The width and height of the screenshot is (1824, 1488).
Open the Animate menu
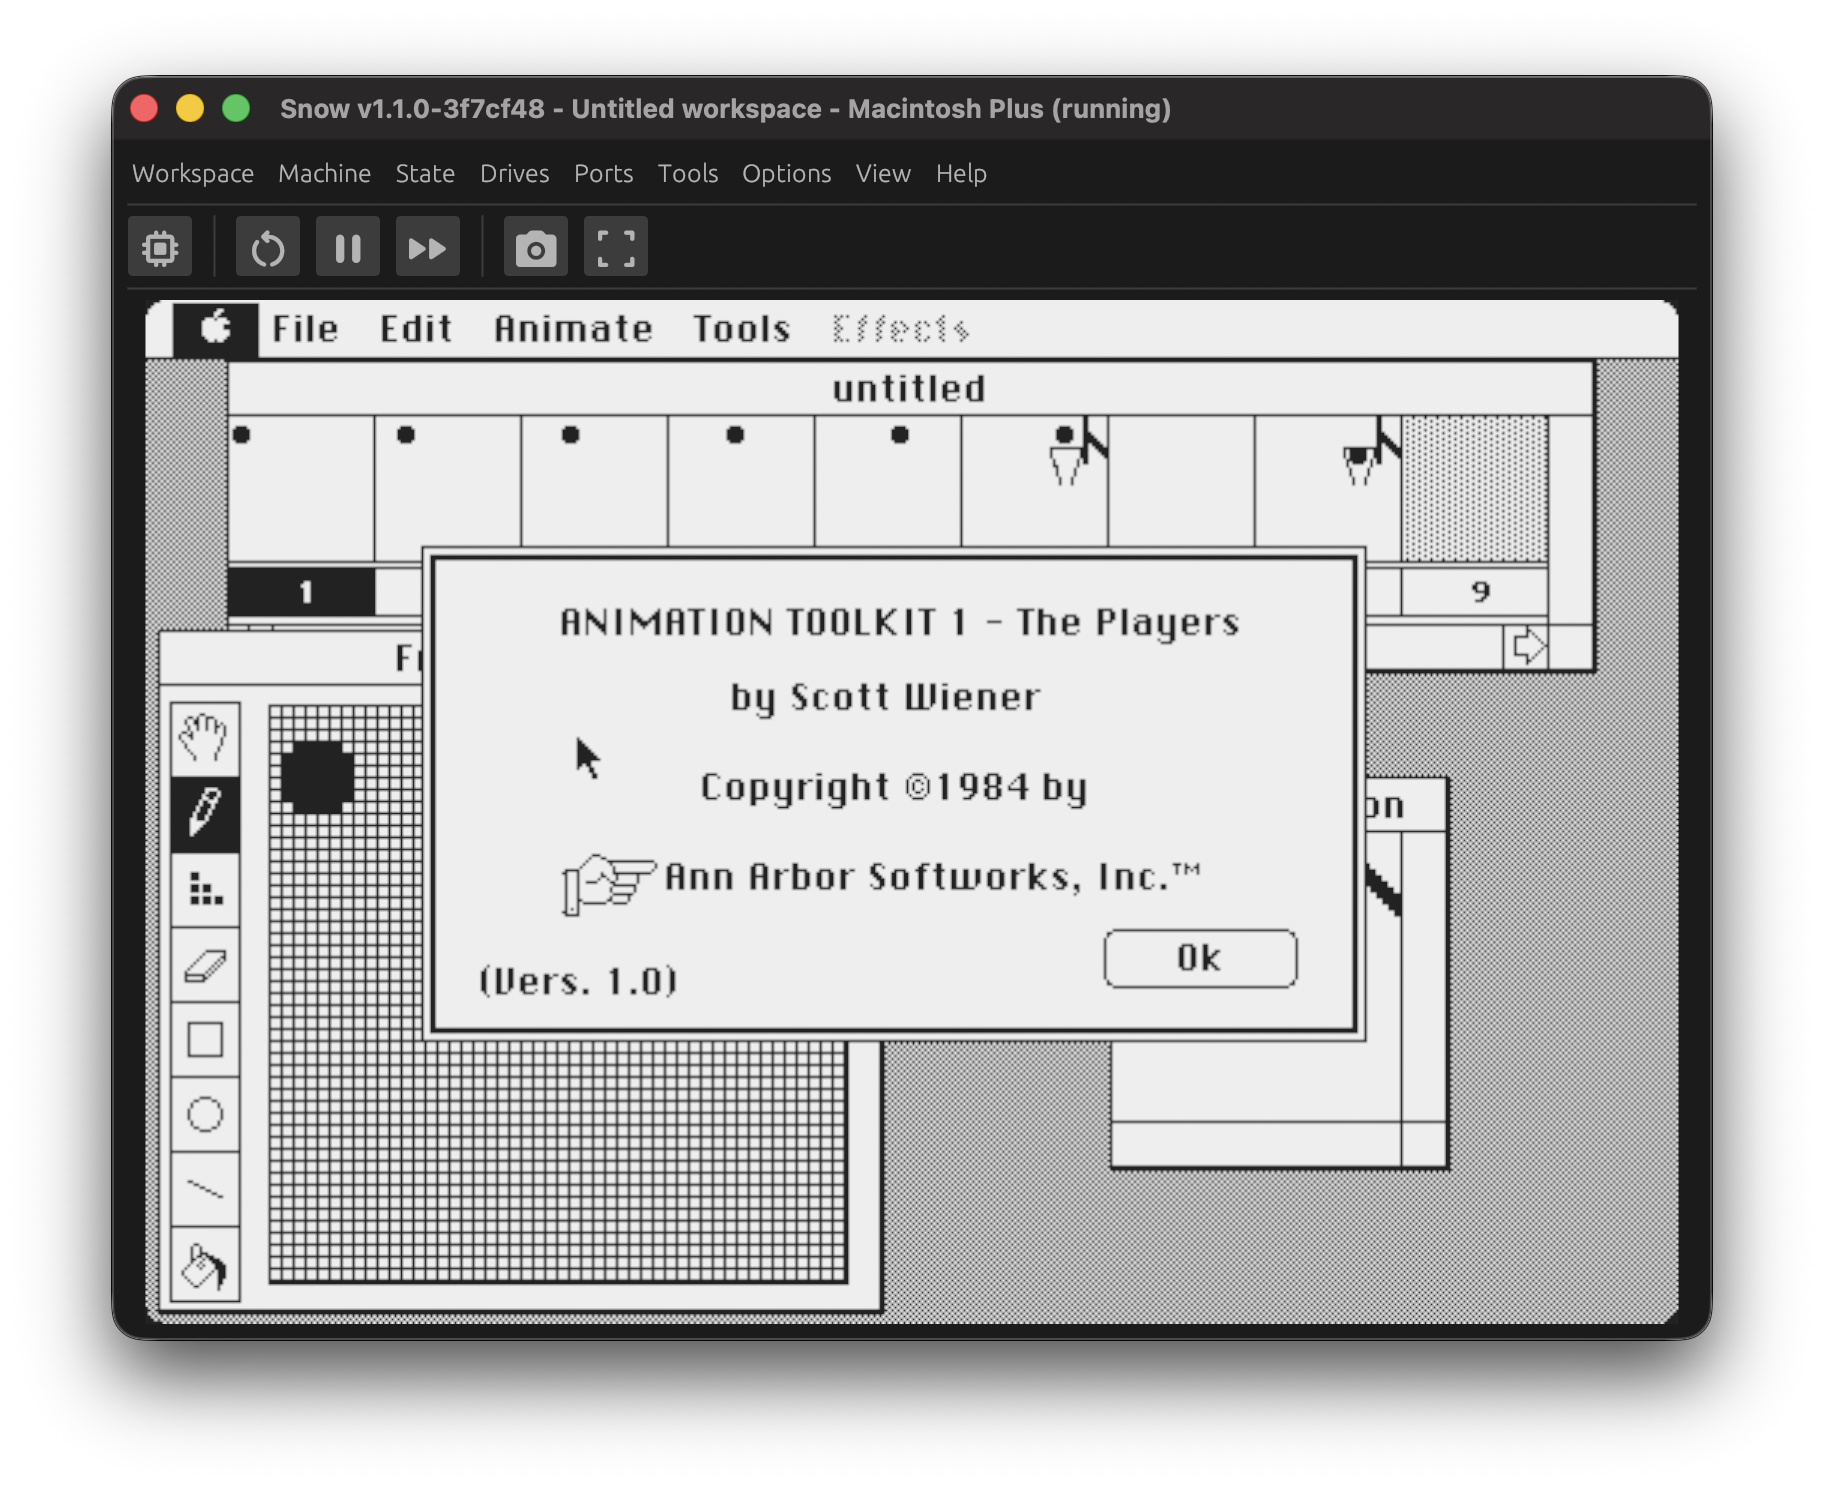(x=572, y=328)
